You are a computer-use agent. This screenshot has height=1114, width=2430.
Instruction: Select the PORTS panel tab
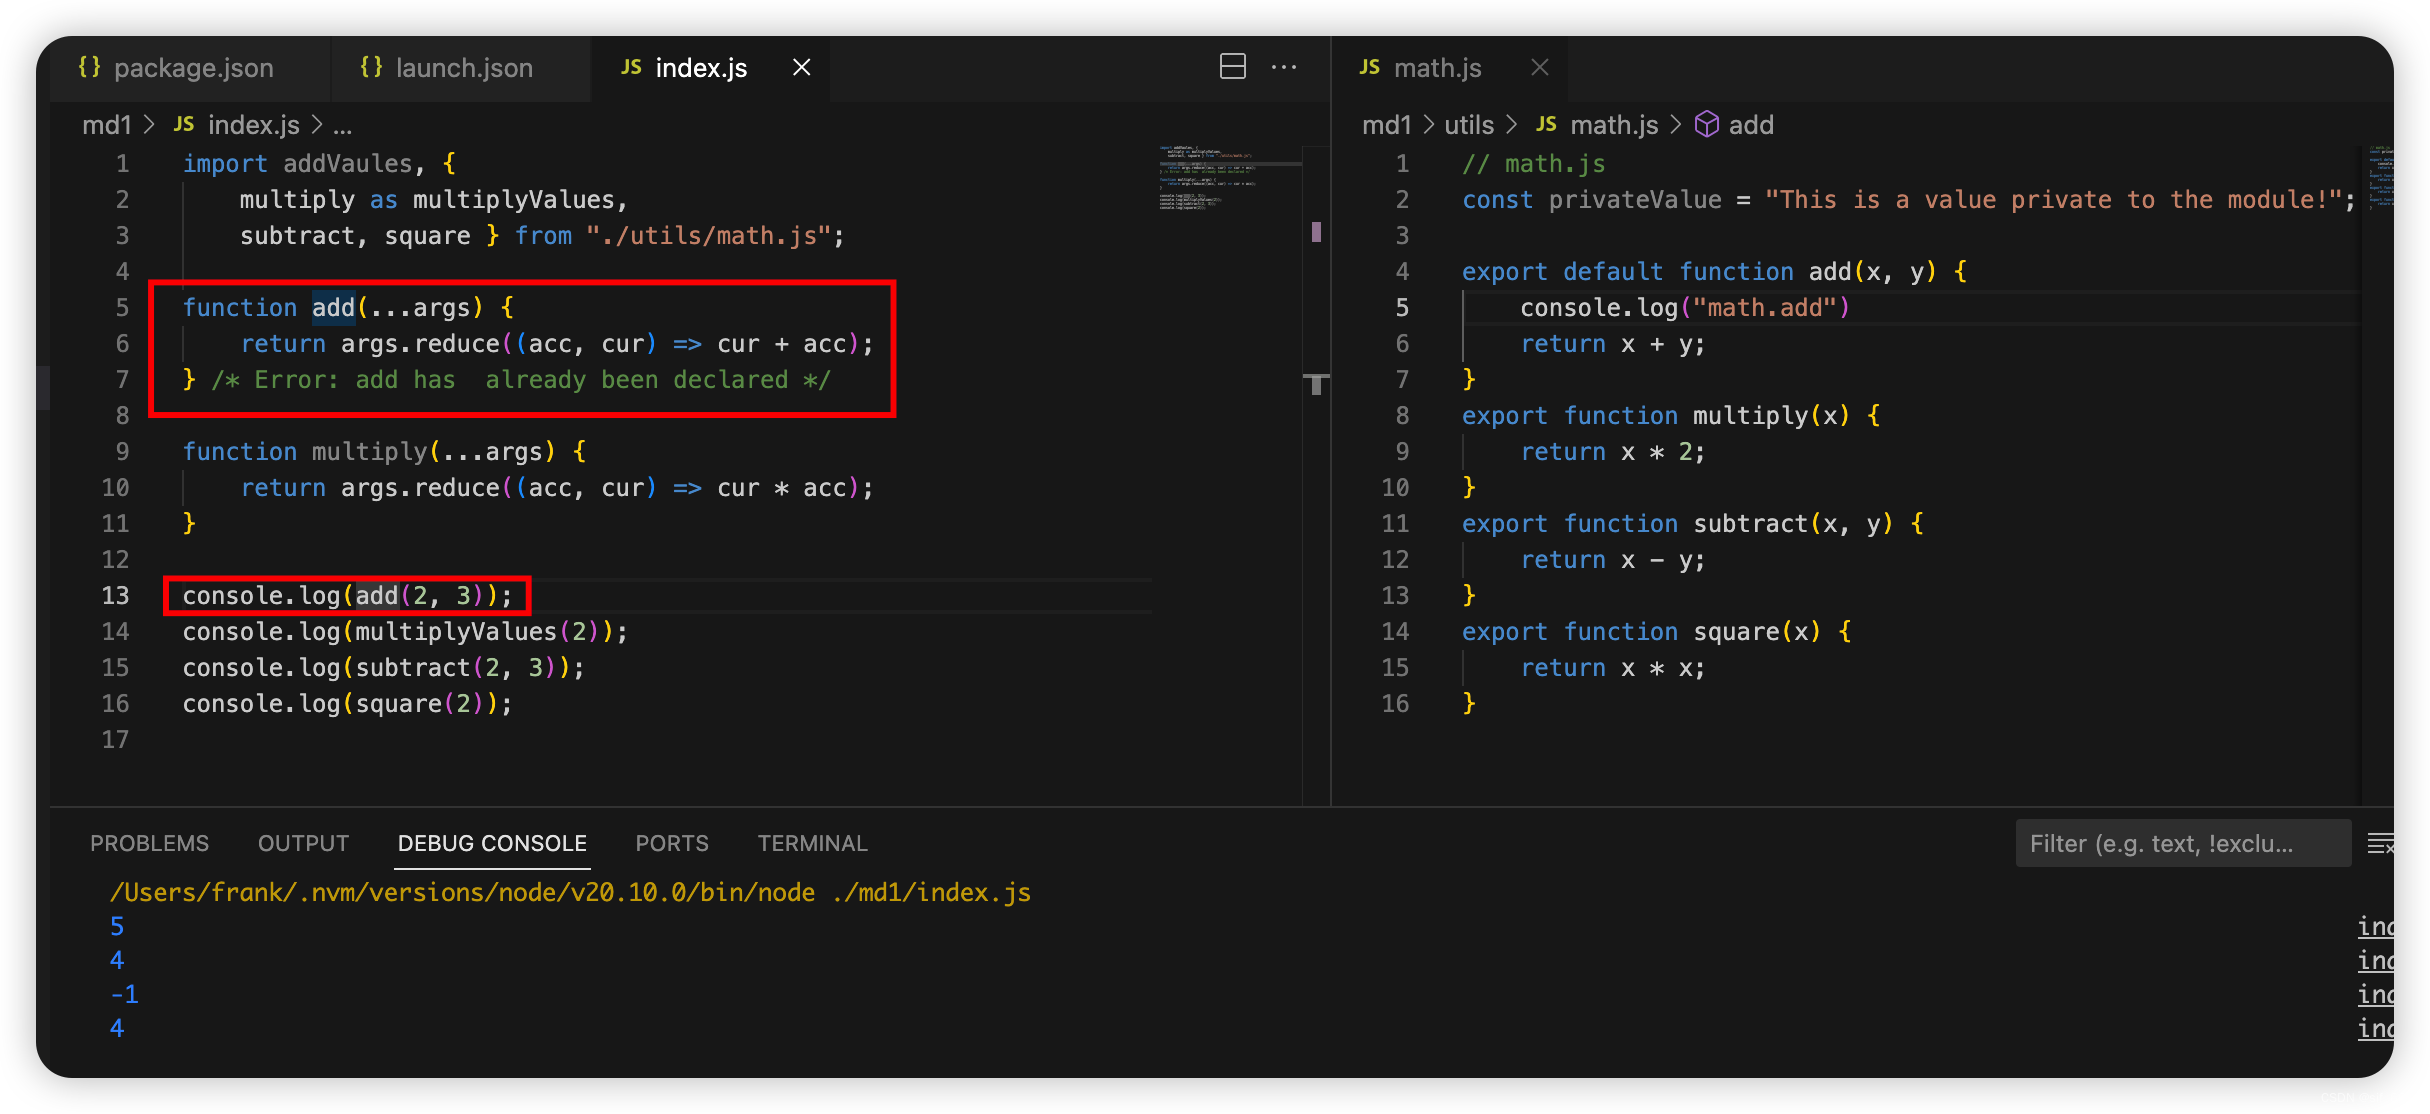tap(671, 843)
